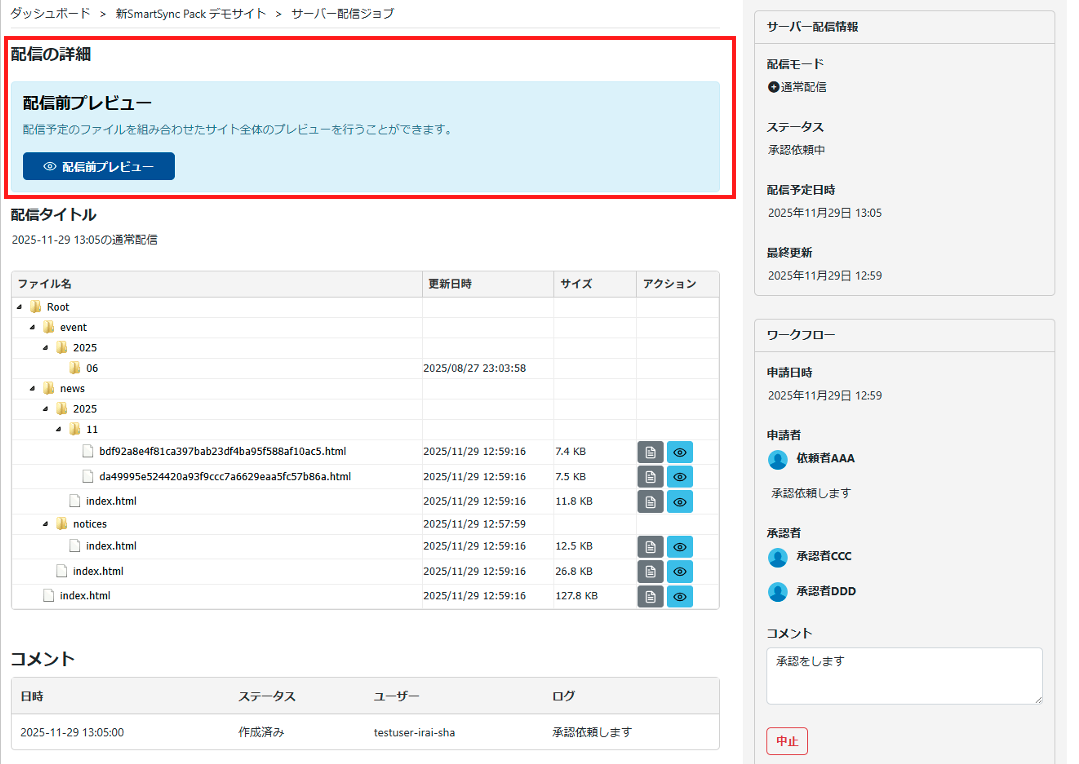The width and height of the screenshot is (1079, 764).
Task: Click the コメント text area
Action: pos(904,675)
